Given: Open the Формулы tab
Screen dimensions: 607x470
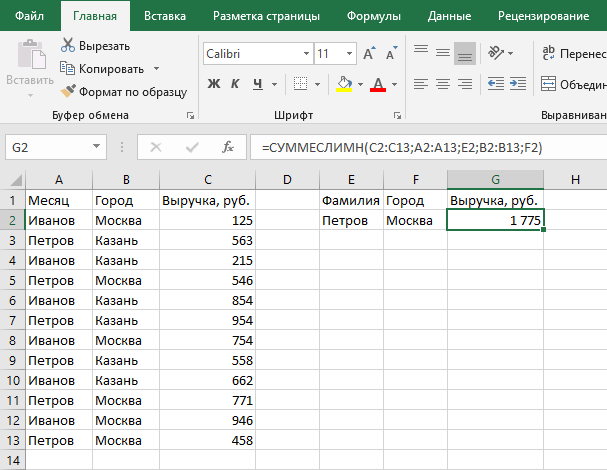Looking at the screenshot, I should (374, 16).
